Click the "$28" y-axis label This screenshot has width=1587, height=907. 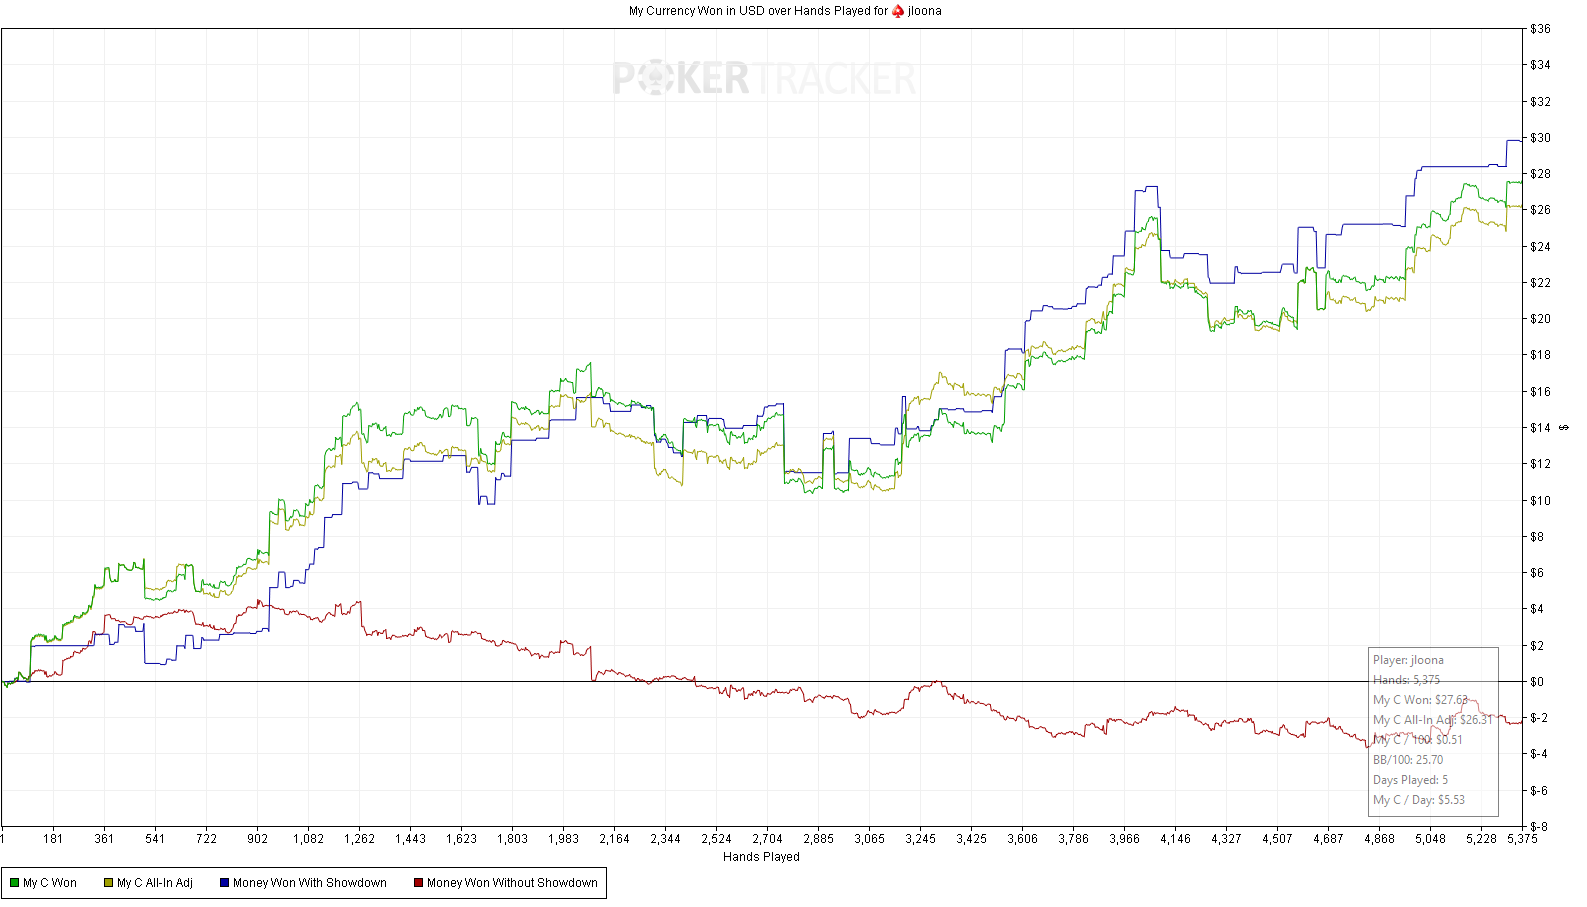[1540, 174]
